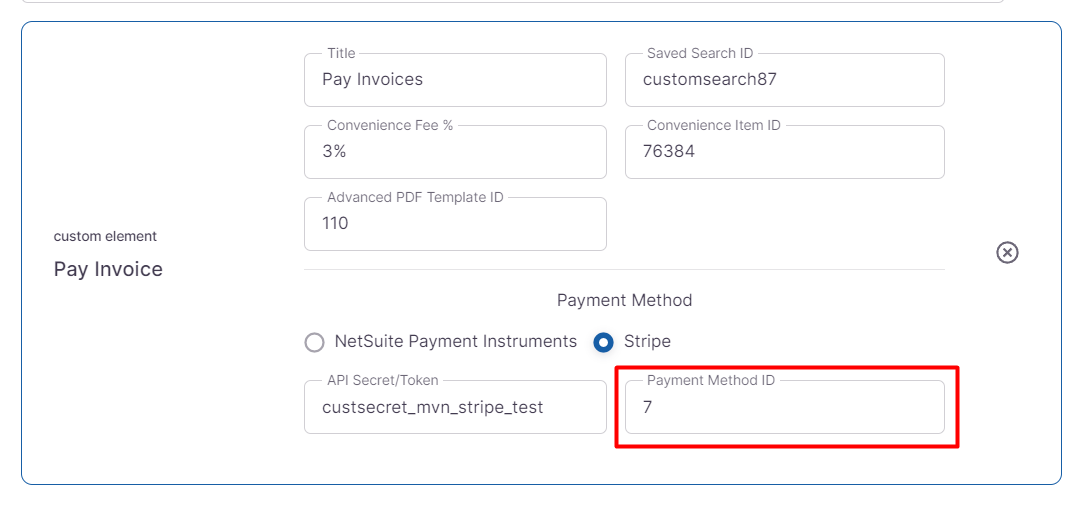Focus the Saved Search ID field

784,80
